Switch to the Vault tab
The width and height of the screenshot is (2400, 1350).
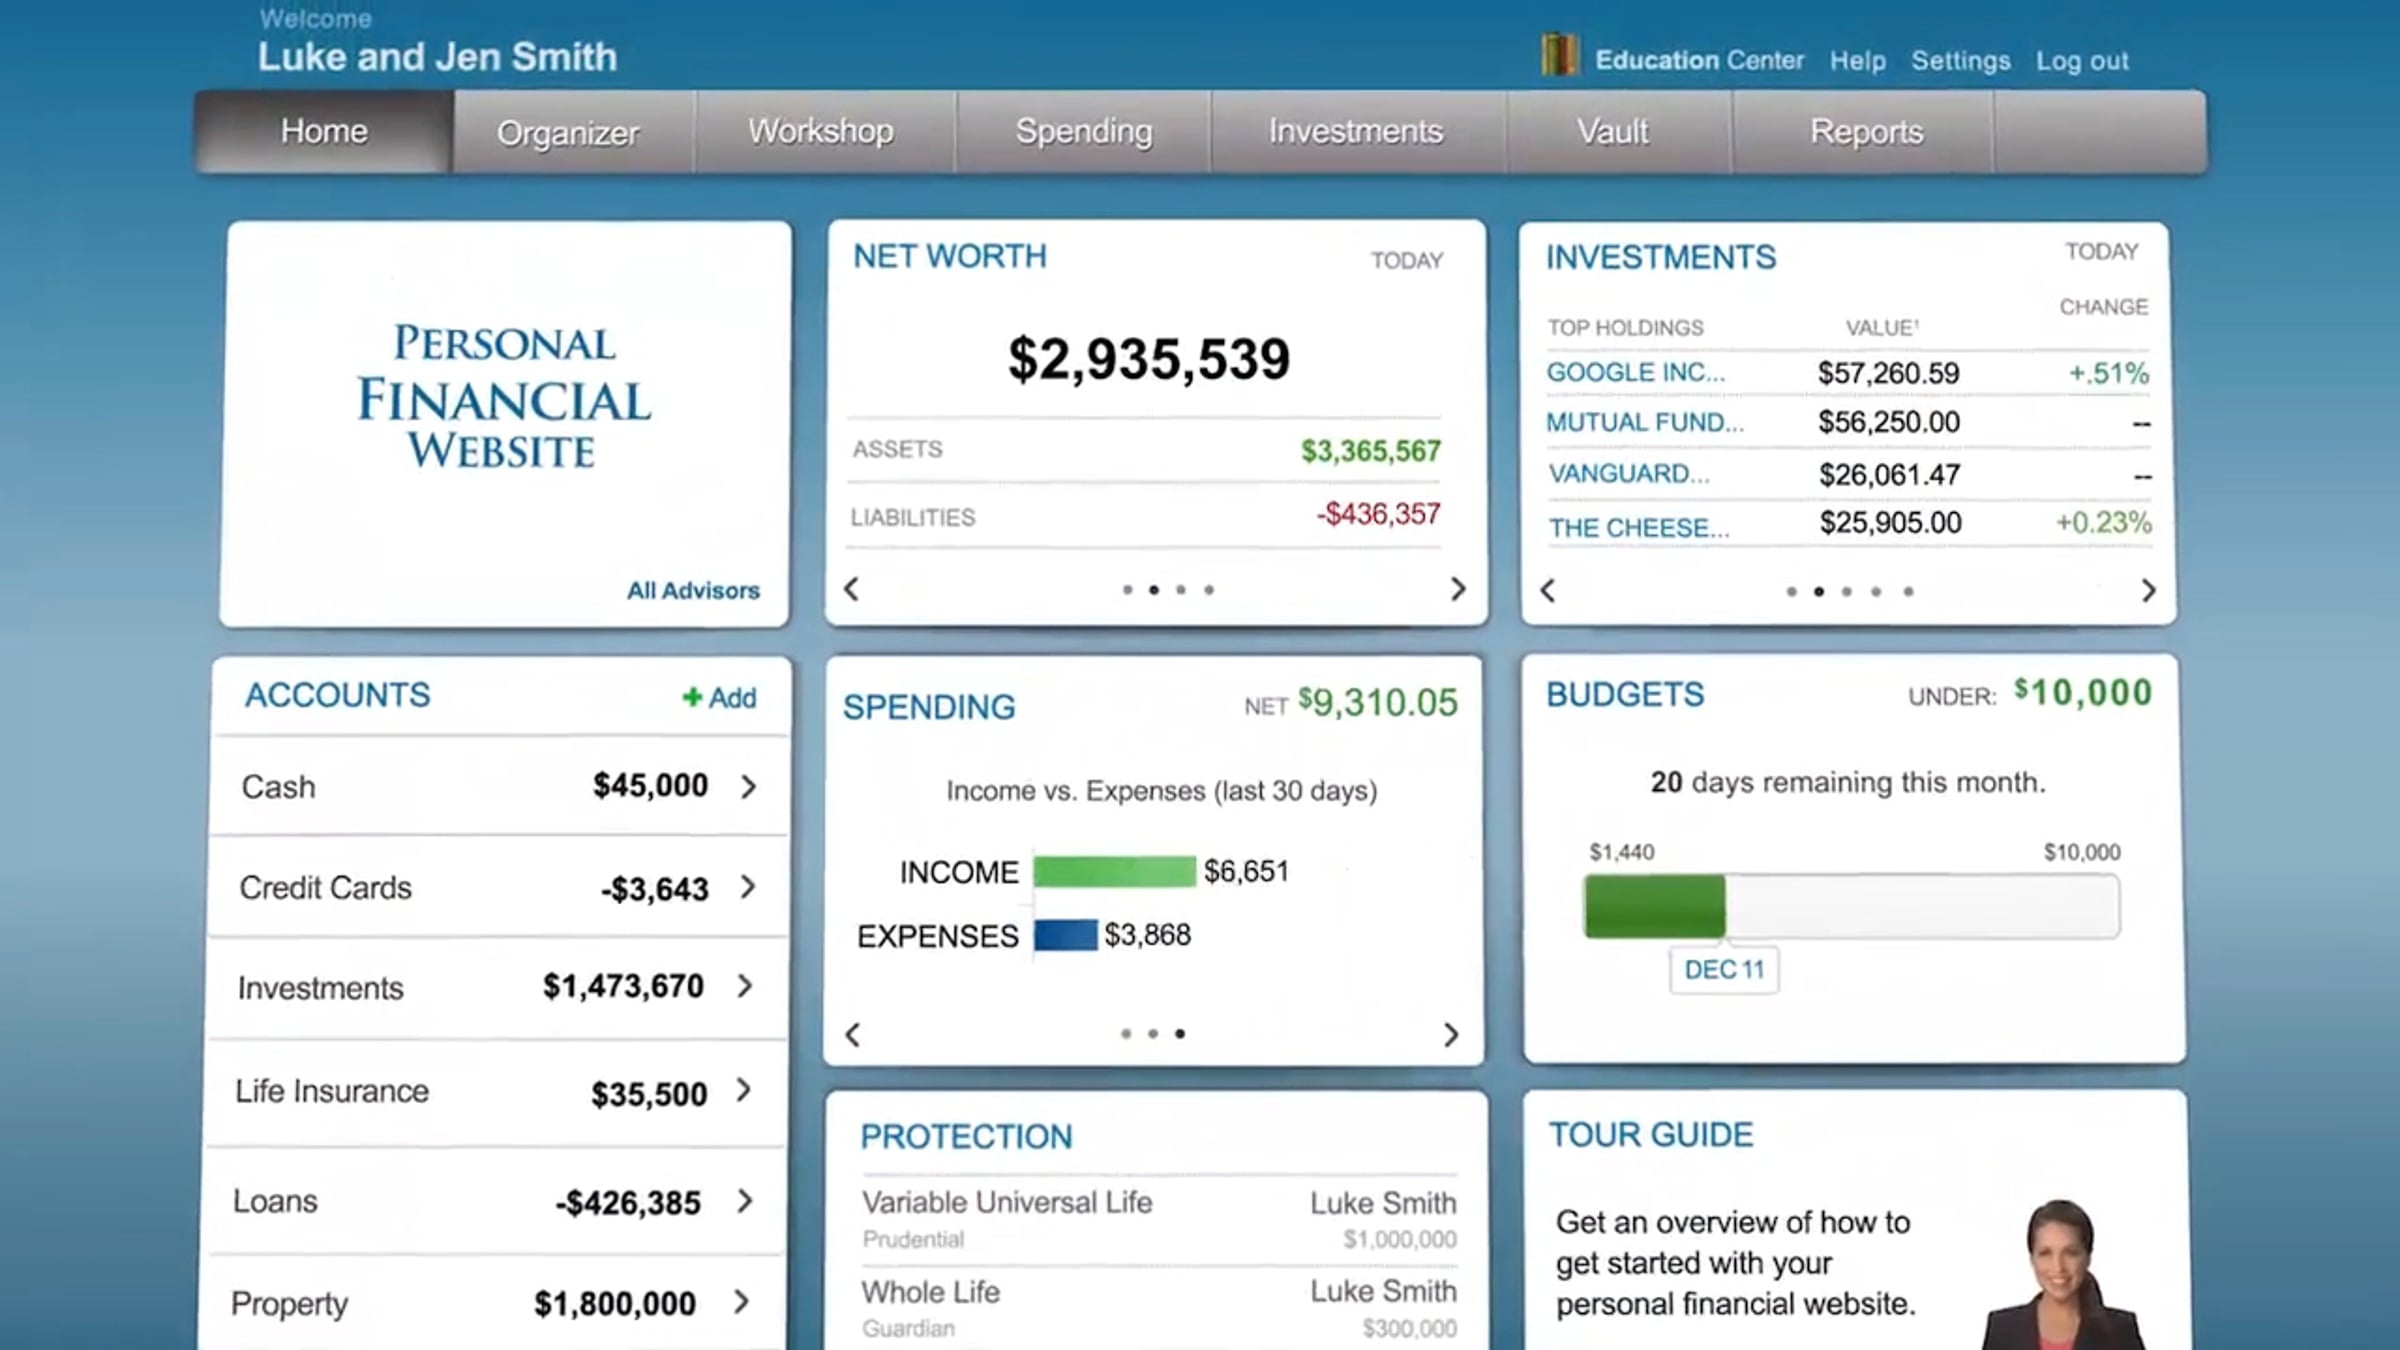[x=1612, y=132]
